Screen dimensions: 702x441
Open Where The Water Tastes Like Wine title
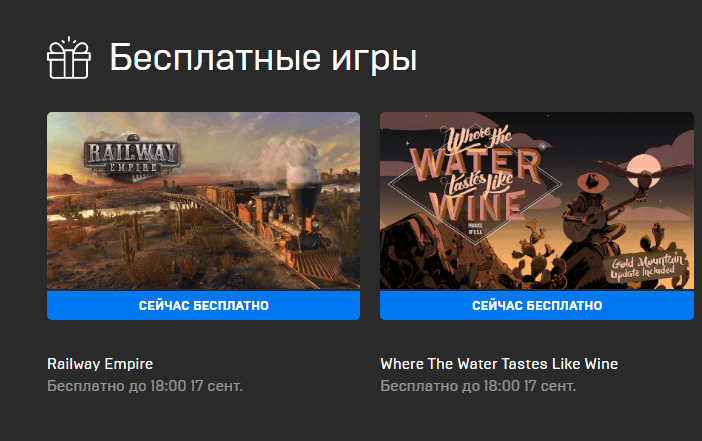pos(499,364)
